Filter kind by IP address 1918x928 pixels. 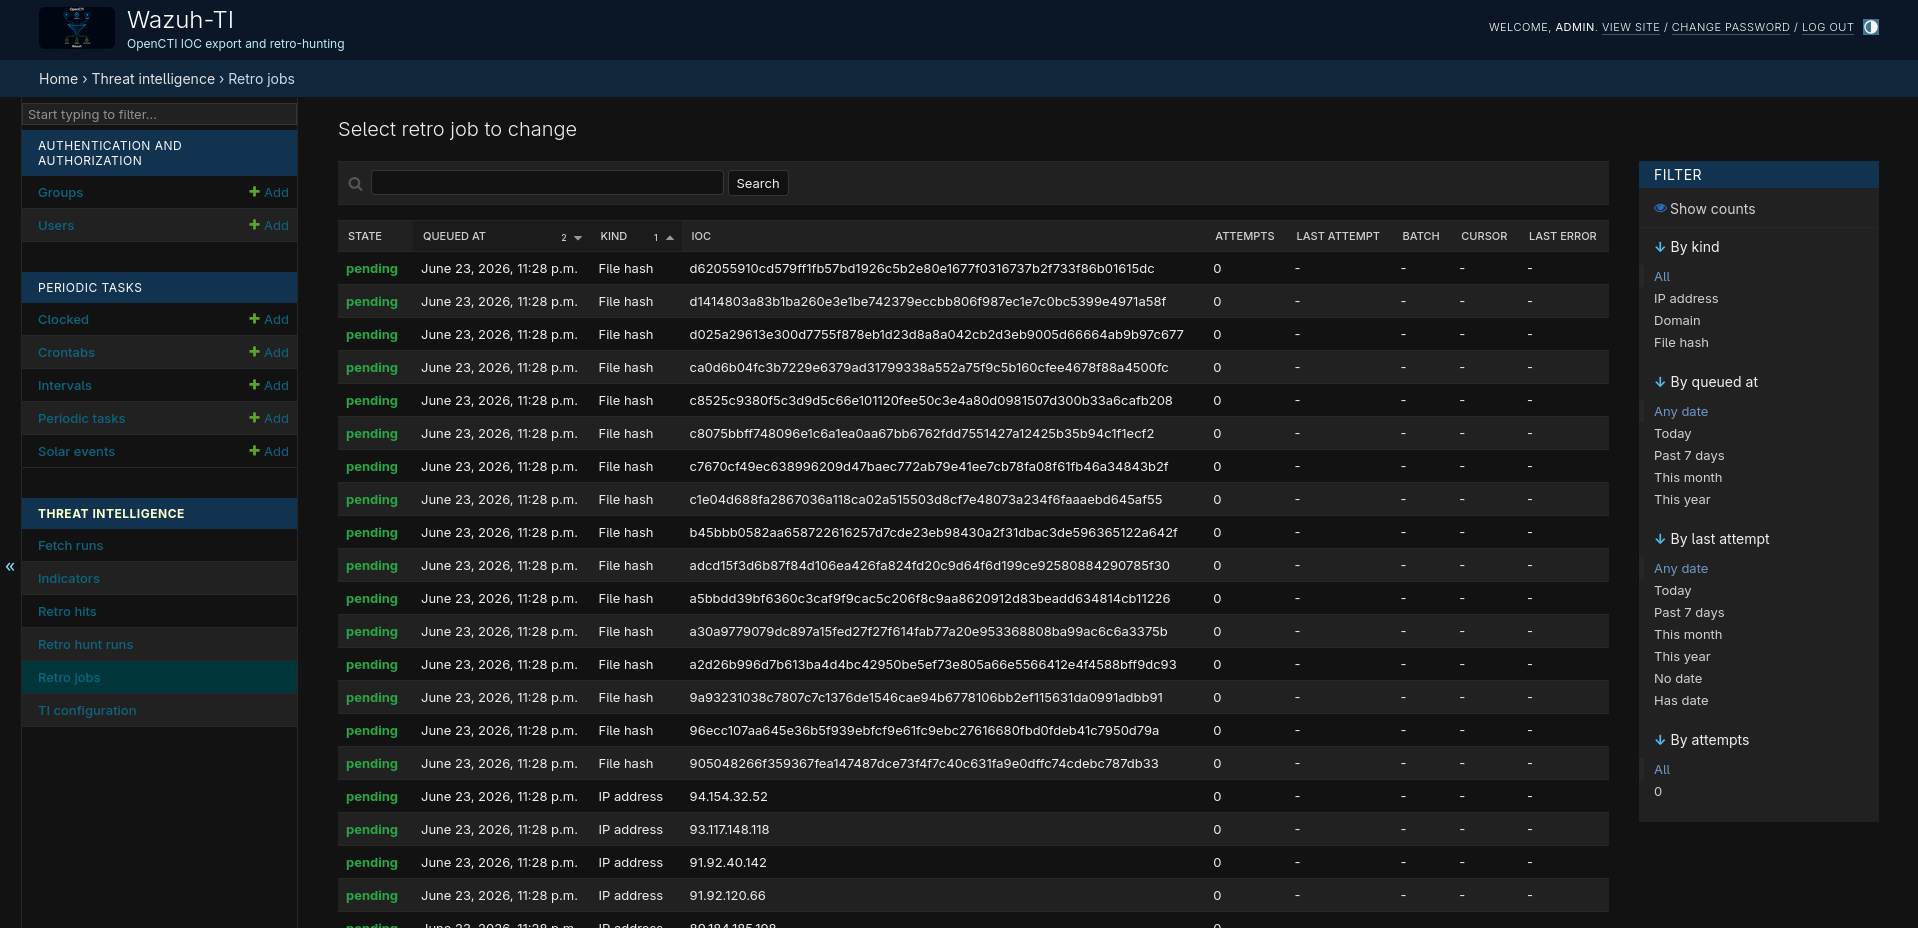(1686, 299)
